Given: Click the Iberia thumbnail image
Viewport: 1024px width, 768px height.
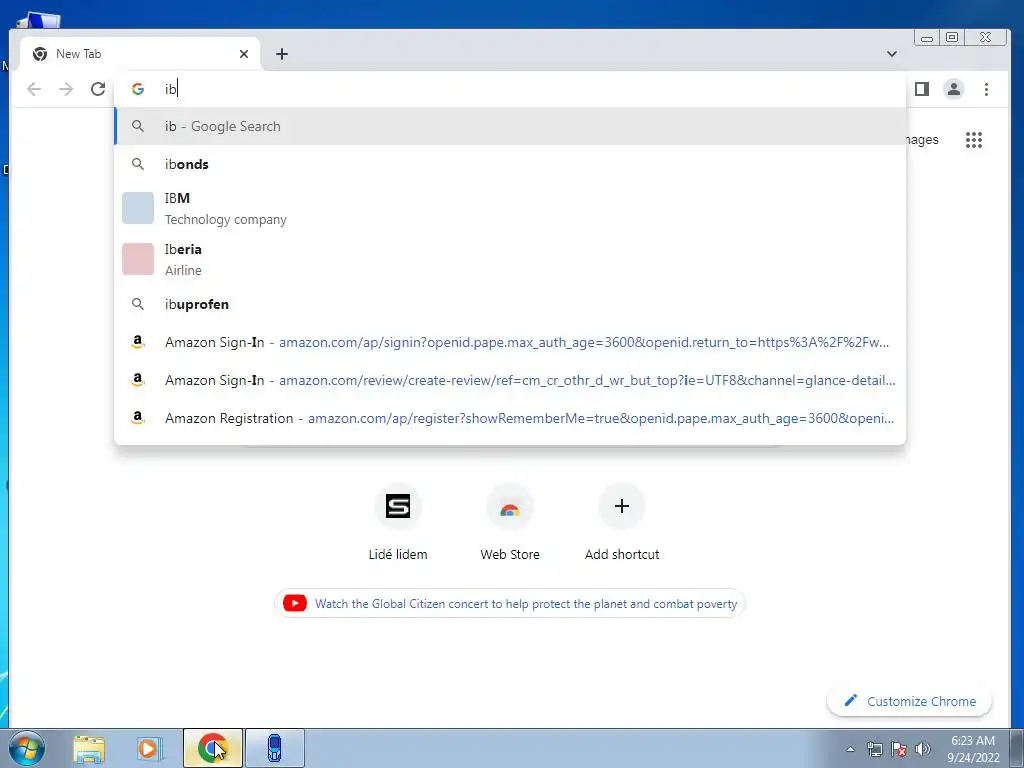Looking at the screenshot, I should (x=138, y=259).
